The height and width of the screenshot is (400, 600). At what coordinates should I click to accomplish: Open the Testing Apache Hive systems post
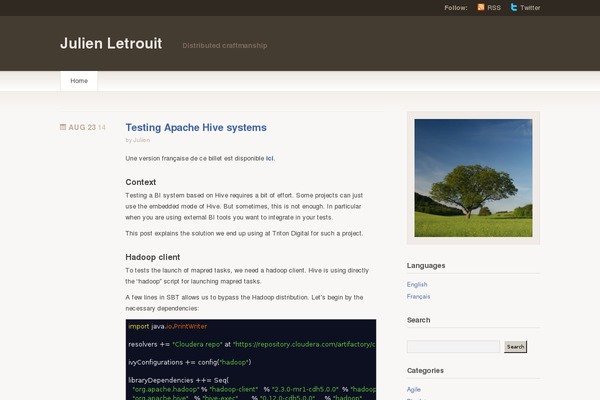[196, 127]
